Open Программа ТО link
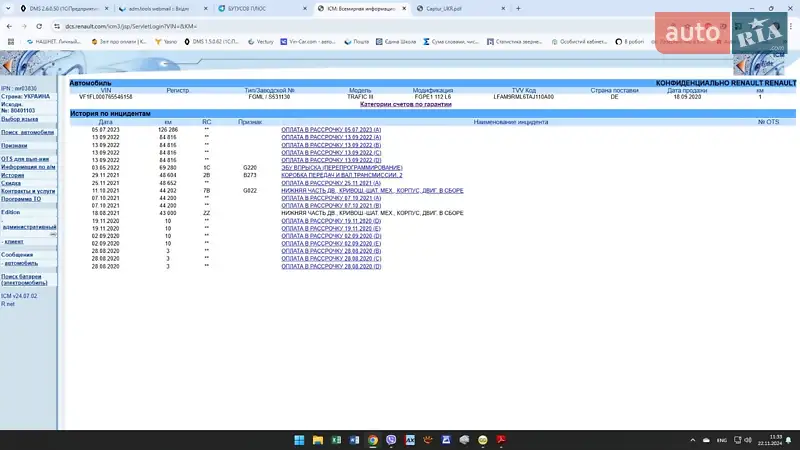The height and width of the screenshot is (450, 800). click(x=21, y=199)
